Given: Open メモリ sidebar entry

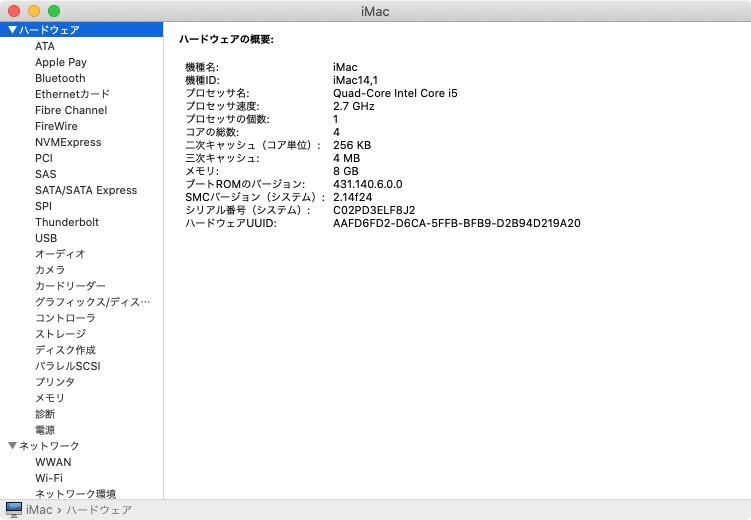Looking at the screenshot, I should pyautogui.click(x=49, y=398).
